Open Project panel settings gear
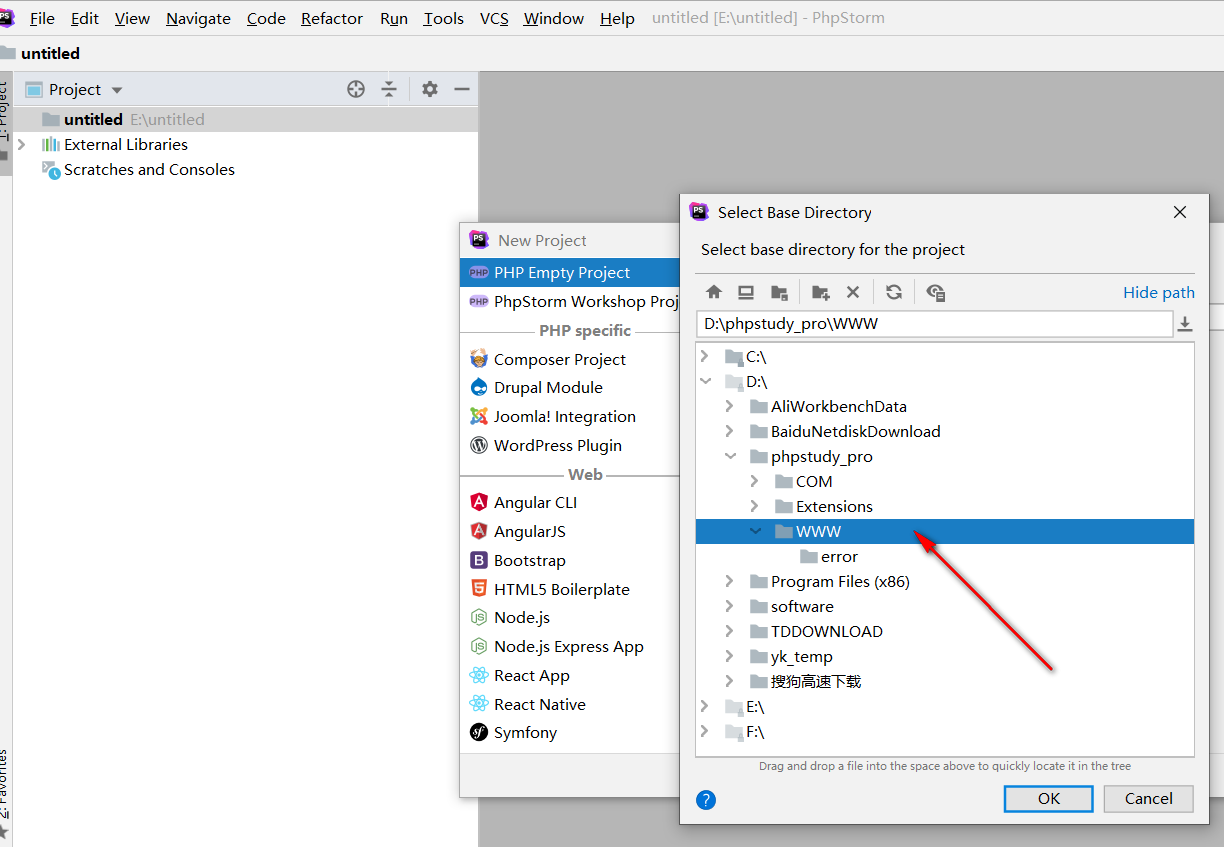The image size is (1224, 847). 430,89
